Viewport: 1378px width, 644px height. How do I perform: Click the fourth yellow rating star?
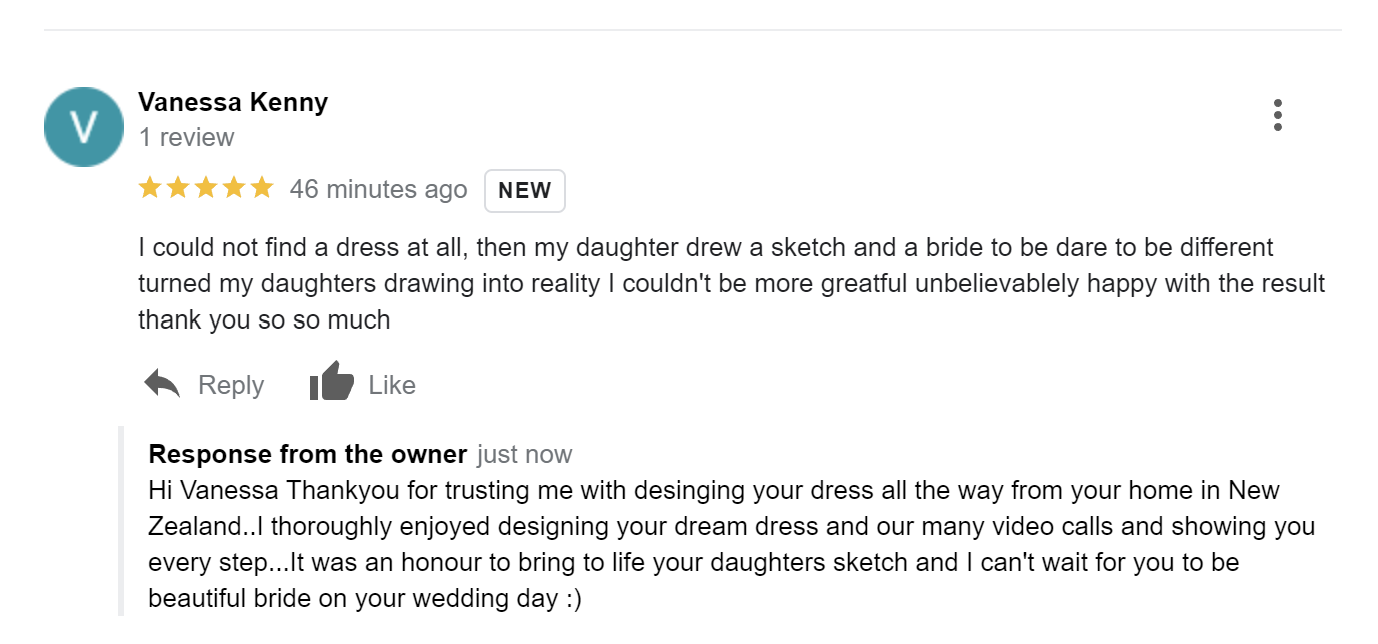(x=234, y=188)
